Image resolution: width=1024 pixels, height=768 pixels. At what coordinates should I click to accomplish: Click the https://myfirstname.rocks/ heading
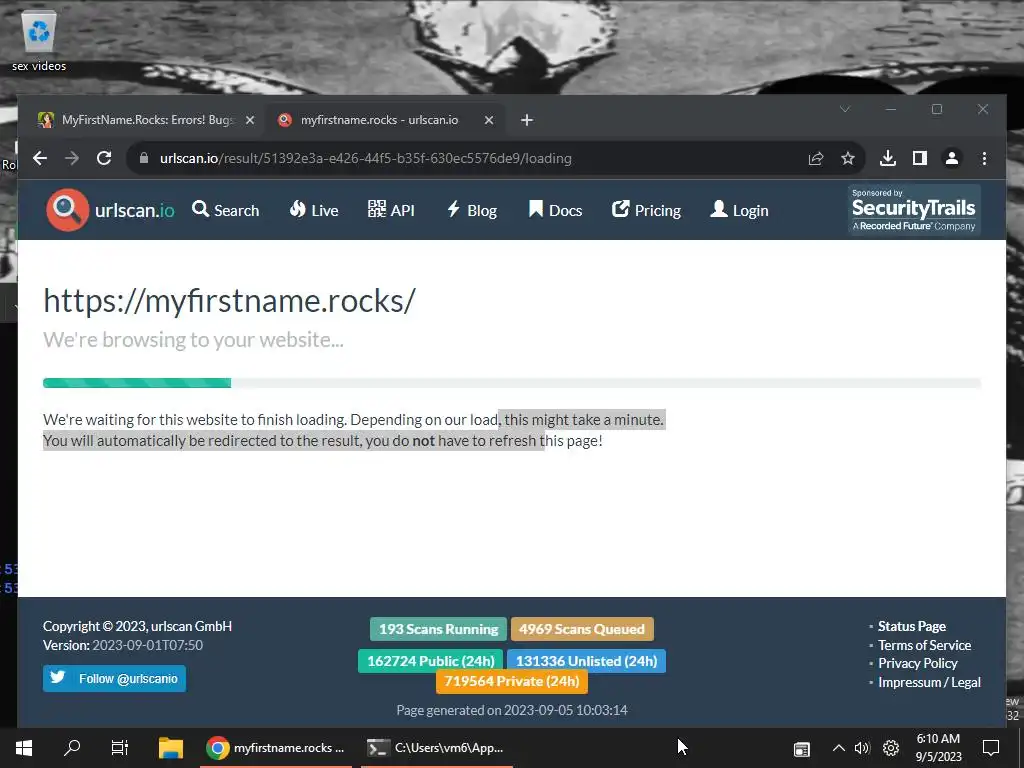(229, 300)
